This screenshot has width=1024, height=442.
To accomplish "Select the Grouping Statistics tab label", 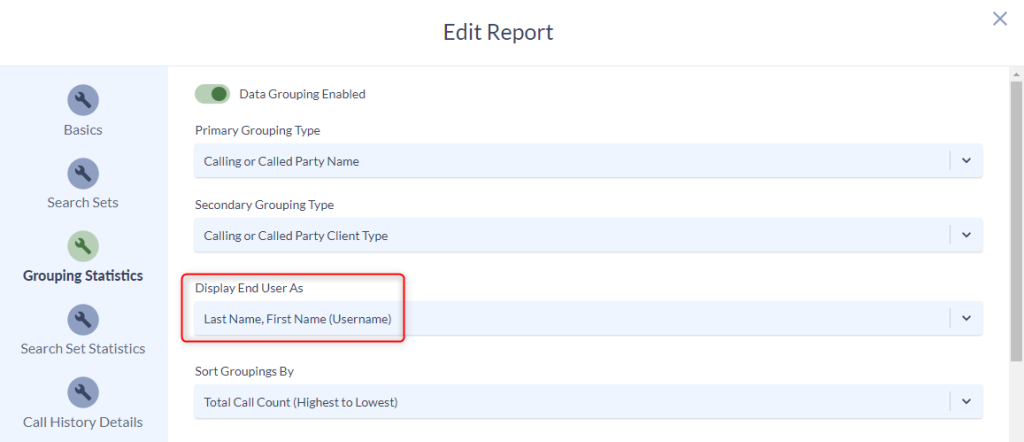I will pyautogui.click(x=83, y=276).
